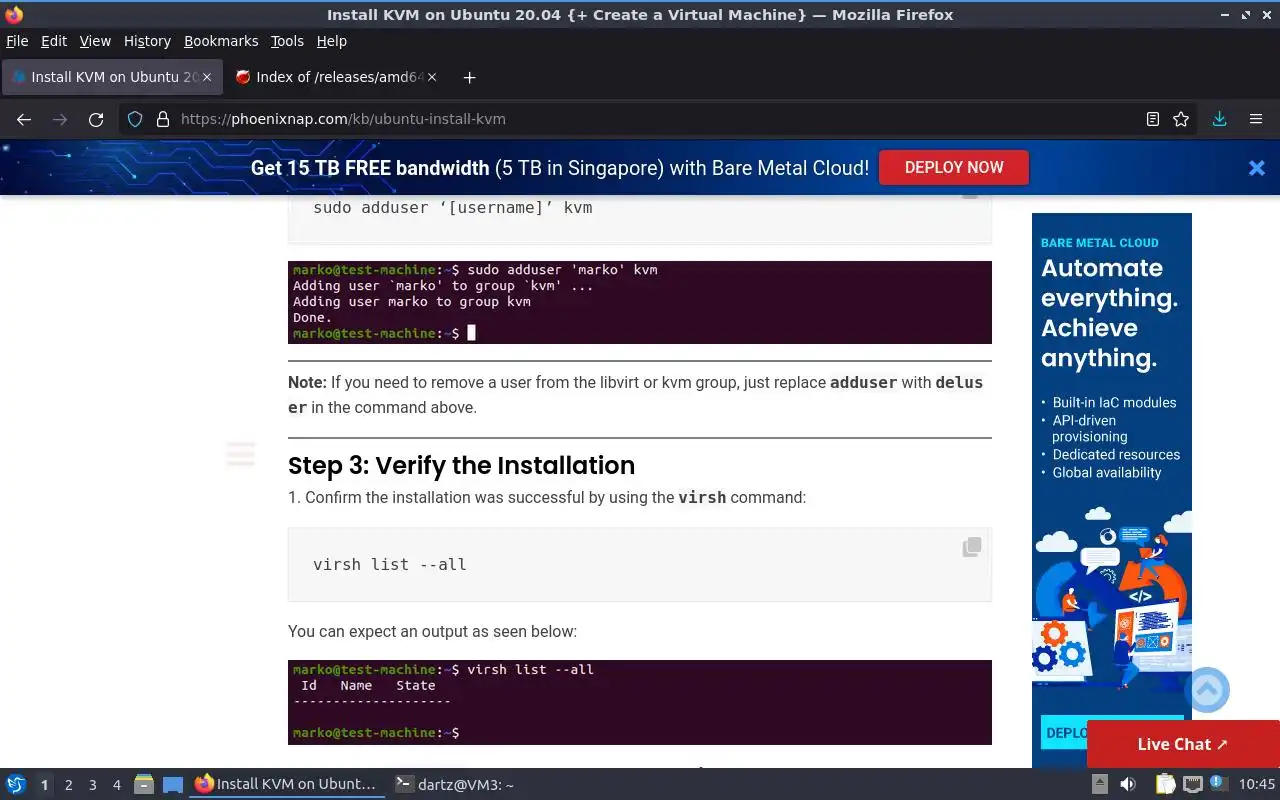The width and height of the screenshot is (1280, 800).
Task: Switch to Index of /releases/amd64 tab
Action: coord(337,77)
